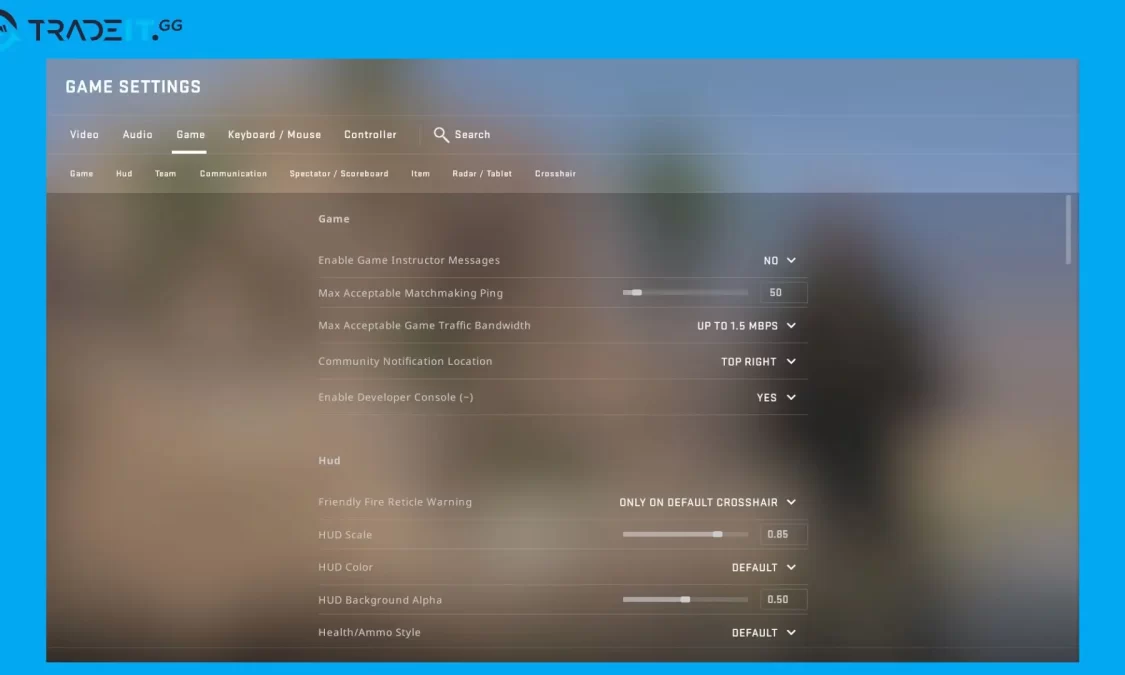Open the Video settings tab
1125x675 pixels.
[x=84, y=135]
